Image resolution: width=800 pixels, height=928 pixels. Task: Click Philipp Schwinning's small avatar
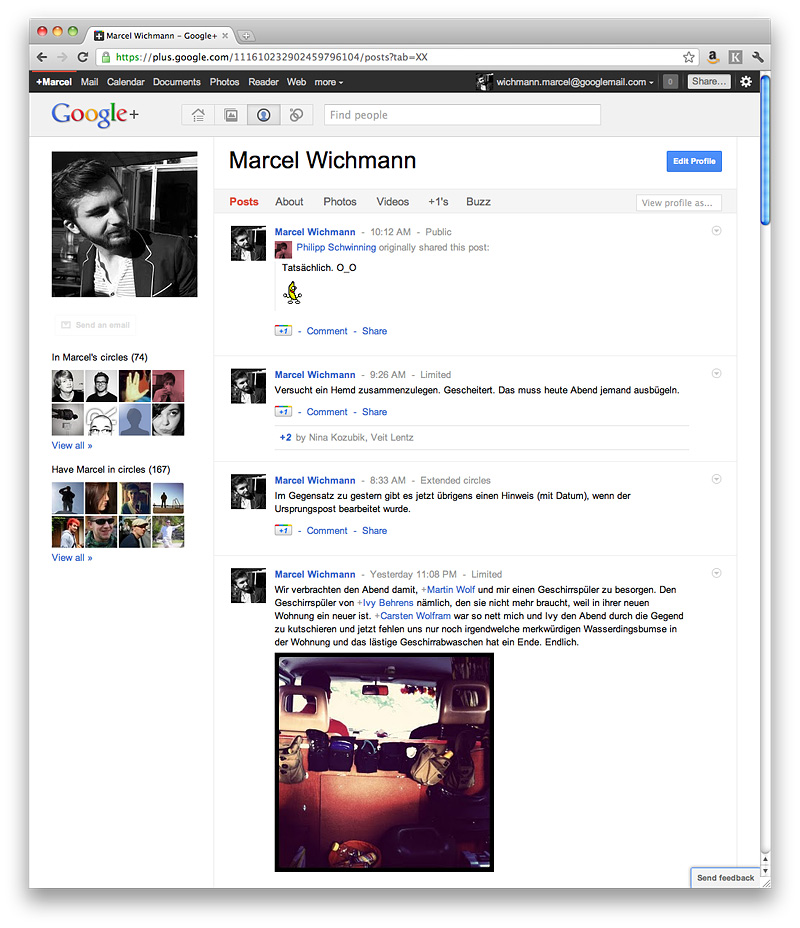283,250
